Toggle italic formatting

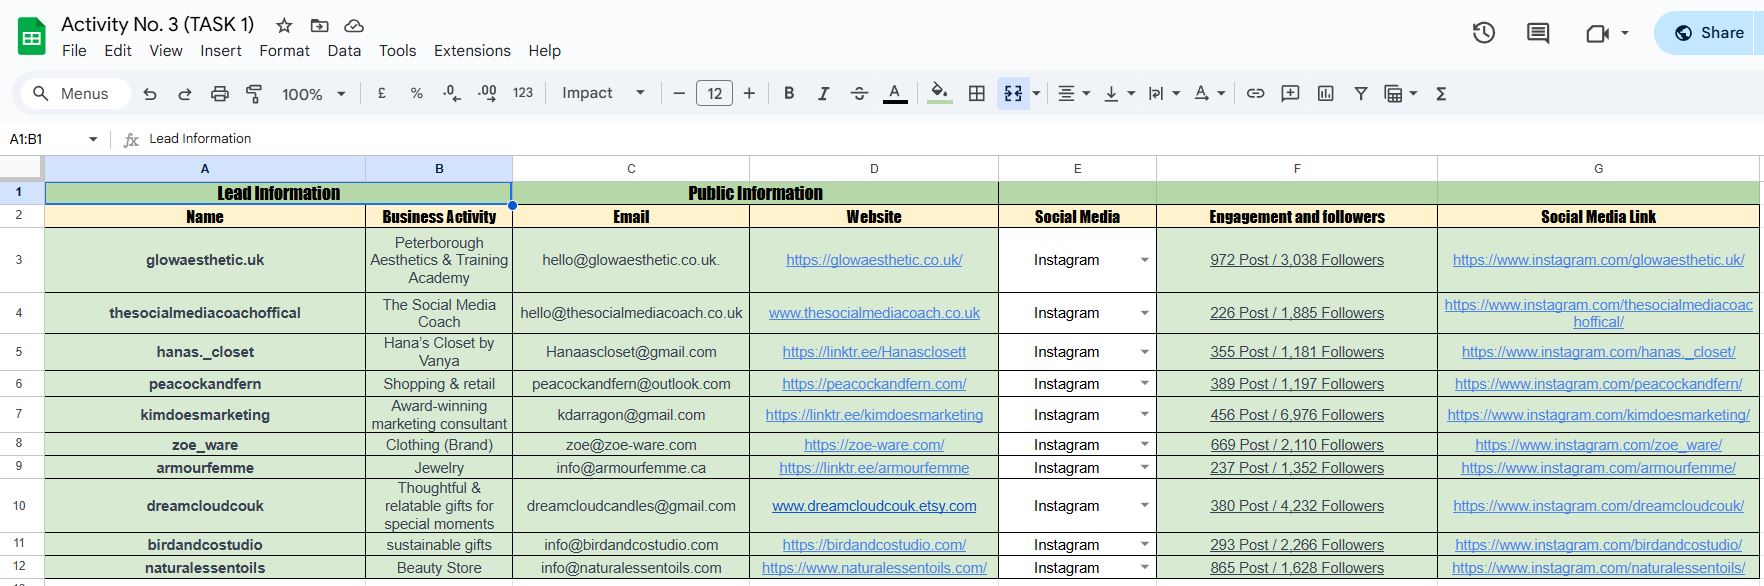(823, 93)
